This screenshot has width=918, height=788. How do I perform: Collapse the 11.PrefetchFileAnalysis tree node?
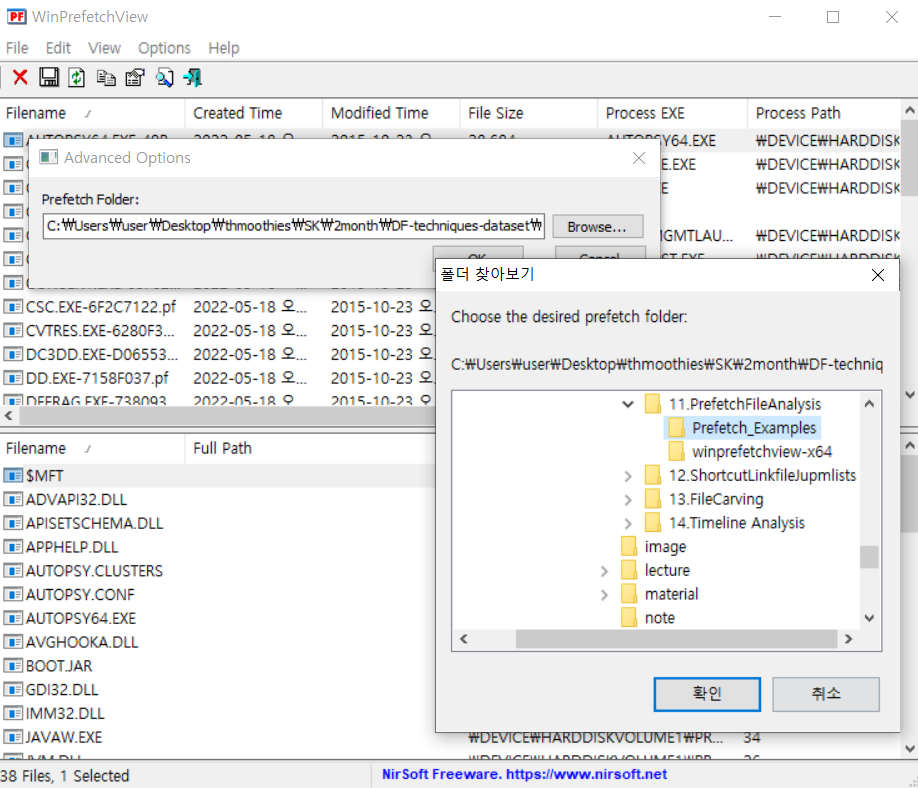[x=628, y=404]
